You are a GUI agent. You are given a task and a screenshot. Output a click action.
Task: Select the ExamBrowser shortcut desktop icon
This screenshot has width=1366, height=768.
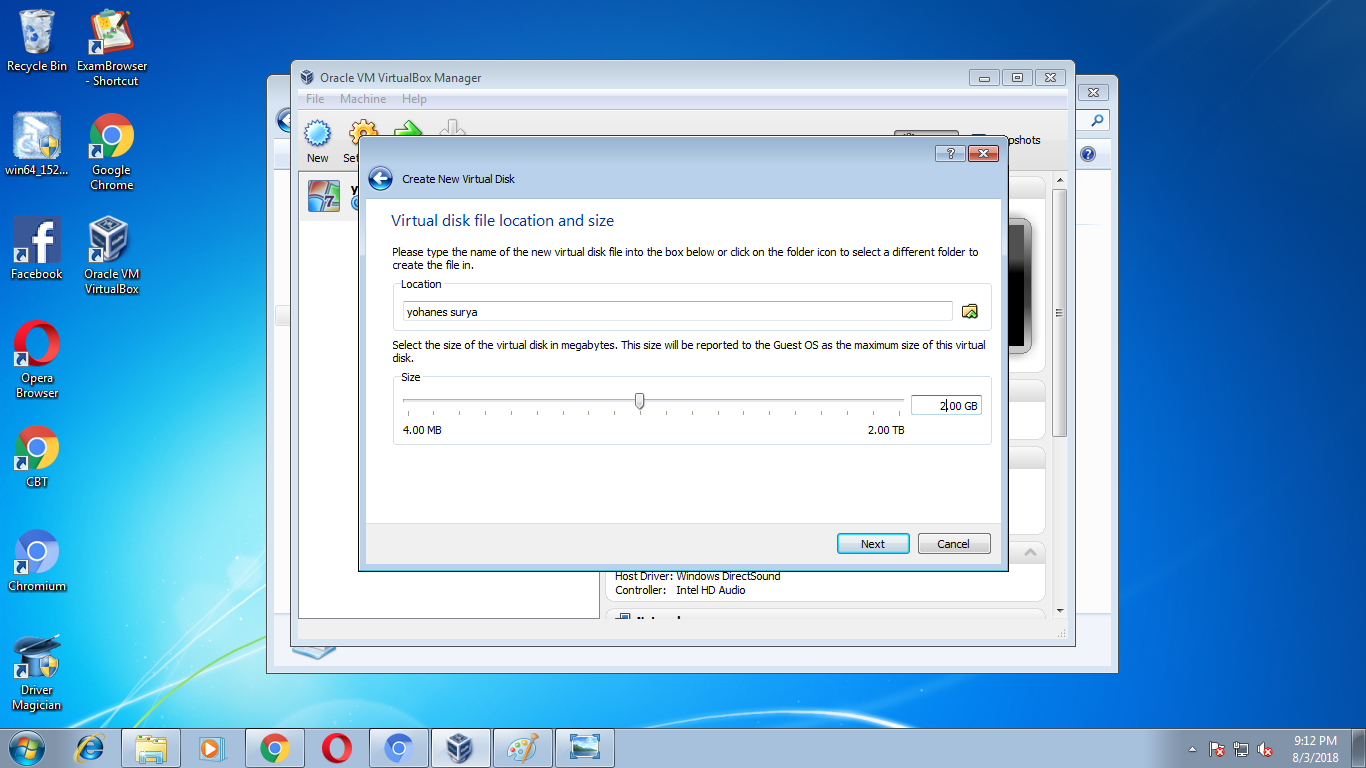[x=111, y=48]
